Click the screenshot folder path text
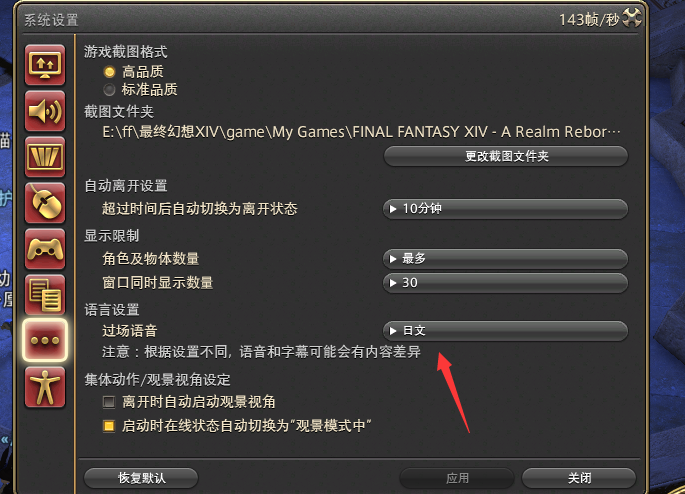This screenshot has width=685, height=494. 361,131
